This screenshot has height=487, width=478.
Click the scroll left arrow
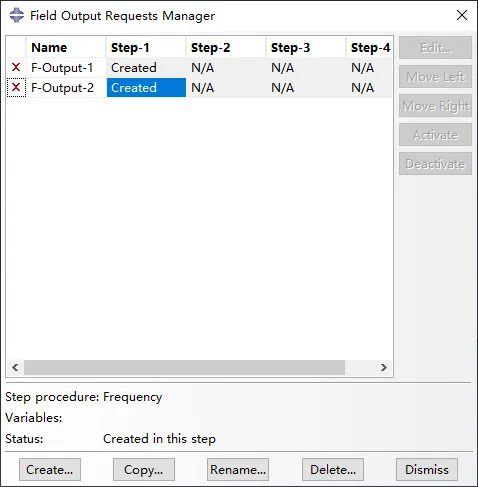pos(15,367)
